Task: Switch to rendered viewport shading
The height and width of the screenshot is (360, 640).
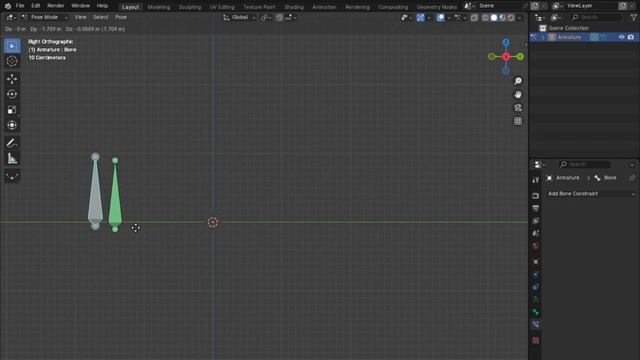Action: (x=511, y=18)
